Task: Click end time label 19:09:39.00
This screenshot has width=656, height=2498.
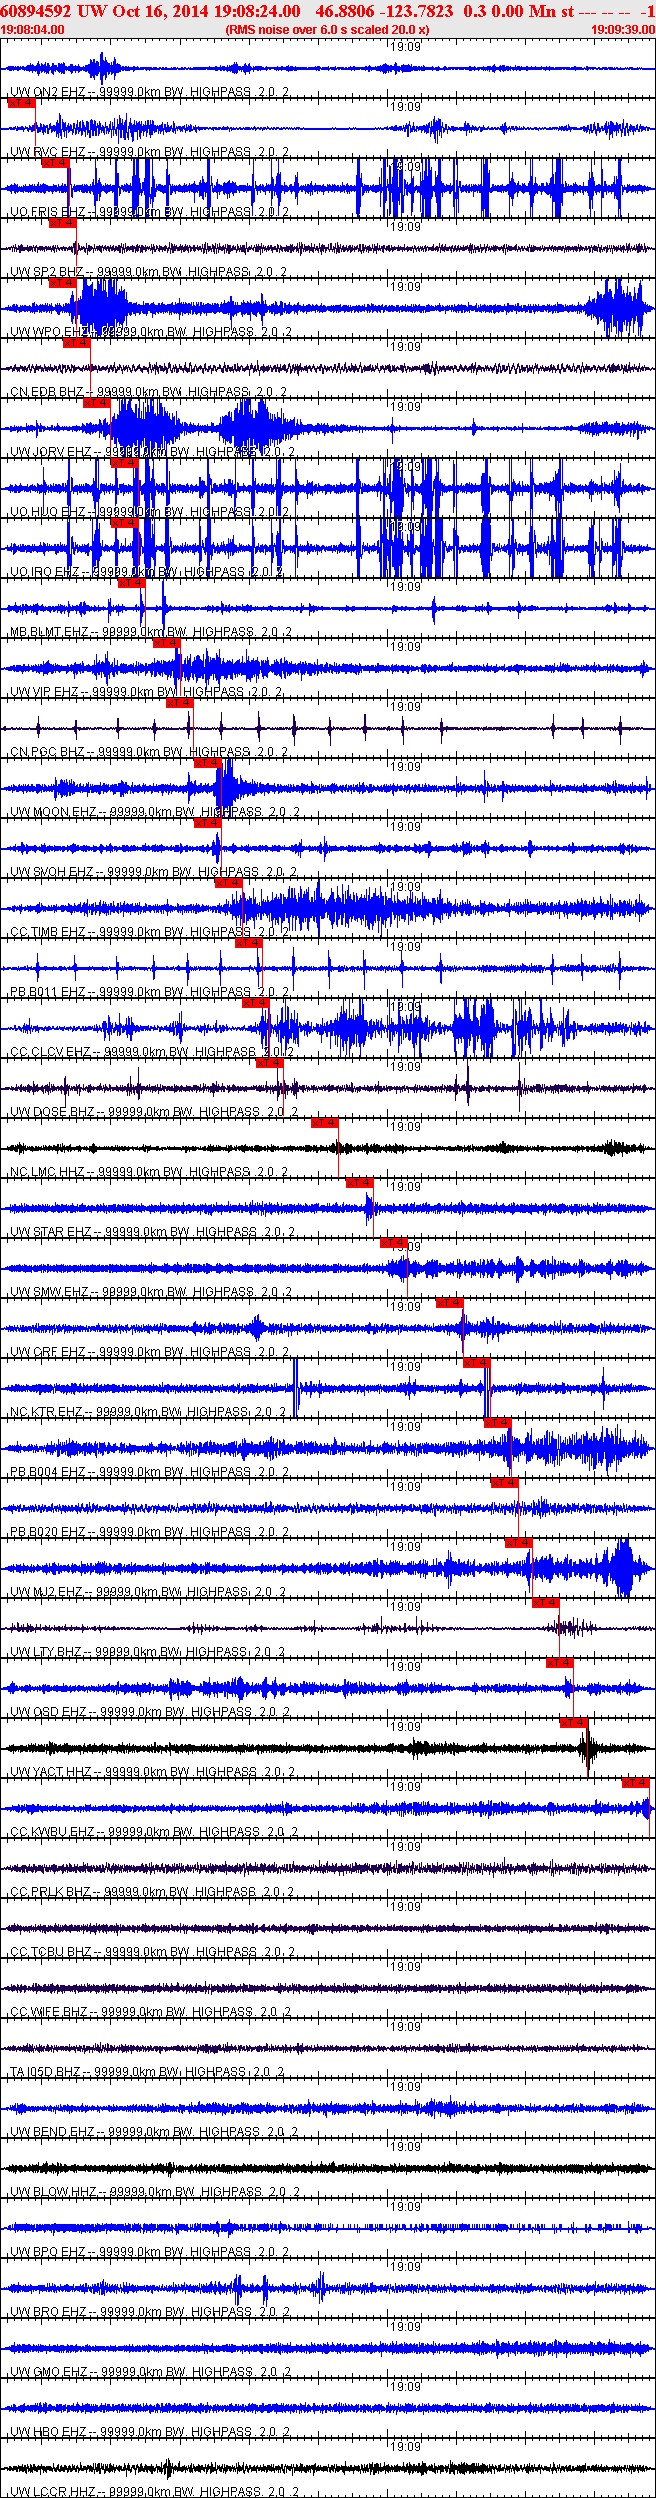Action: [x=622, y=30]
